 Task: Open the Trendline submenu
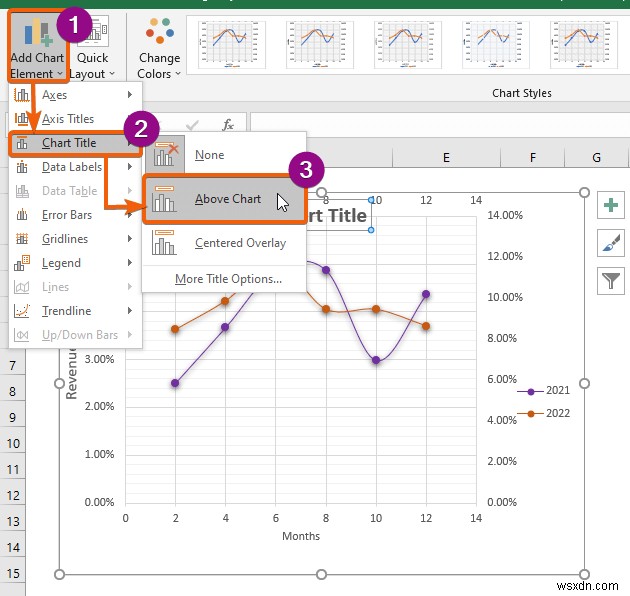(75, 311)
